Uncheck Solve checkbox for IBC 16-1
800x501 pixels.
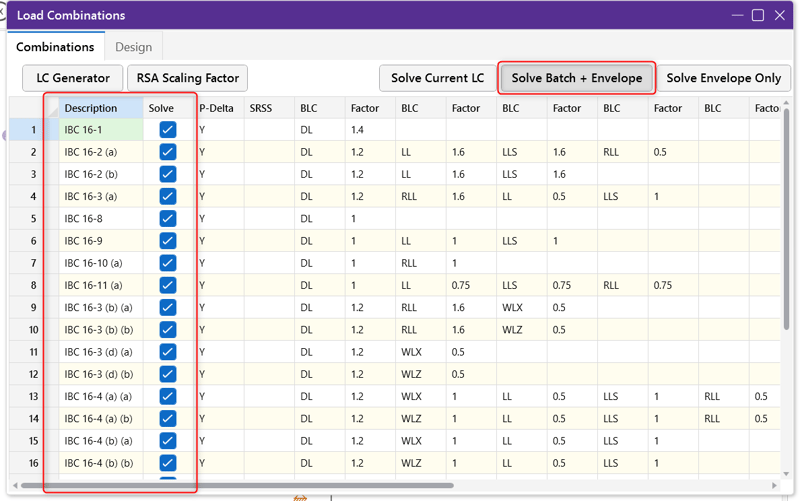(167, 130)
